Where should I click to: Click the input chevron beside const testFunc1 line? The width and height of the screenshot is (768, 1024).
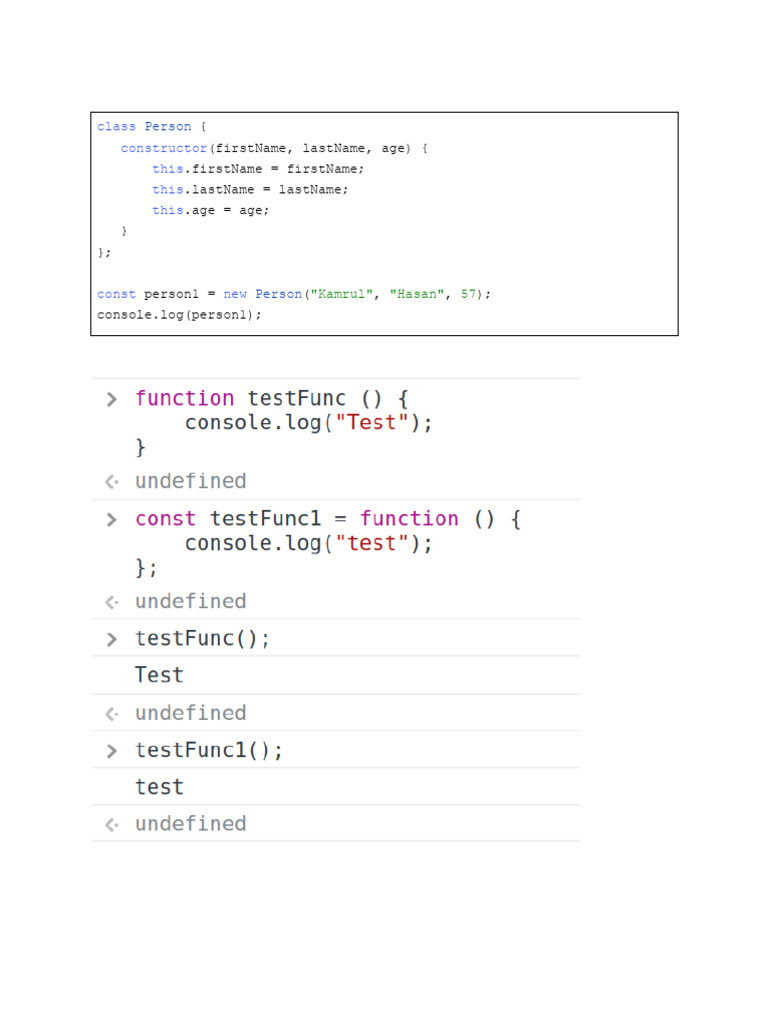tap(112, 519)
